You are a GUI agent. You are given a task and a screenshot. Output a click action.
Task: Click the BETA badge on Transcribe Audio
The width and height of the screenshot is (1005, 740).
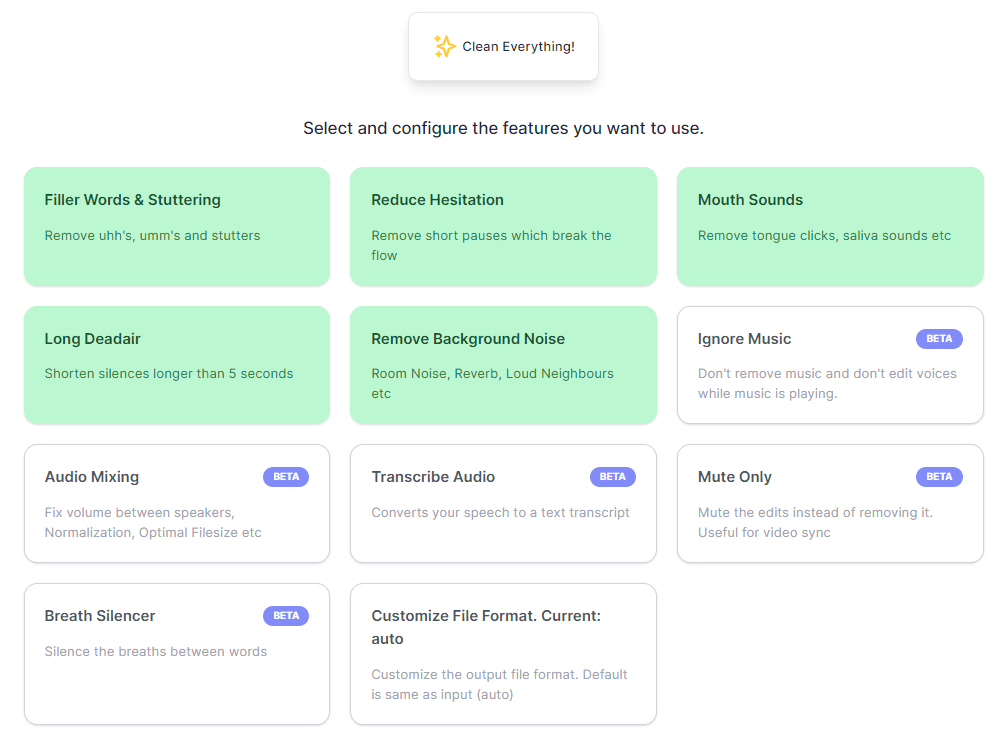coord(613,477)
